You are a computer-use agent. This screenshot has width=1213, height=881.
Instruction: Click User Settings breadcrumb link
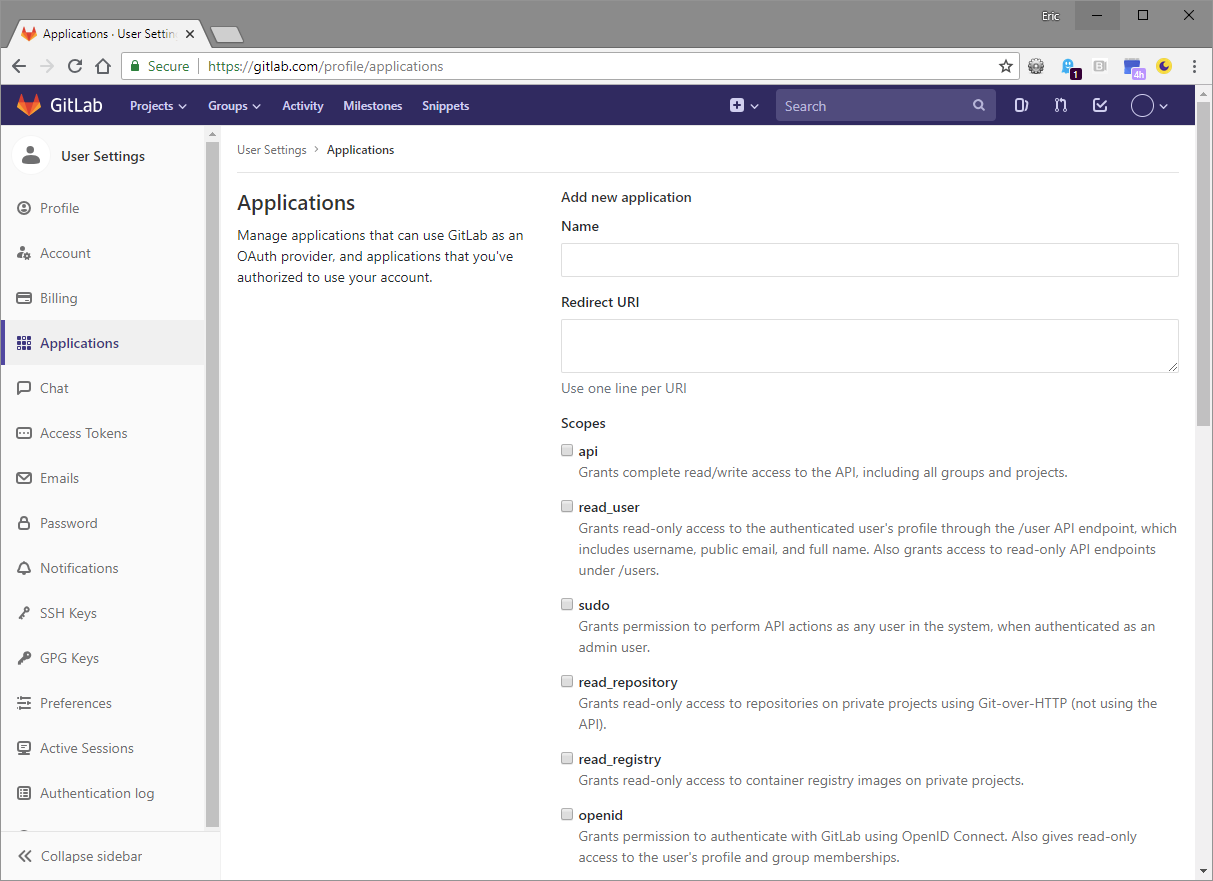271,150
